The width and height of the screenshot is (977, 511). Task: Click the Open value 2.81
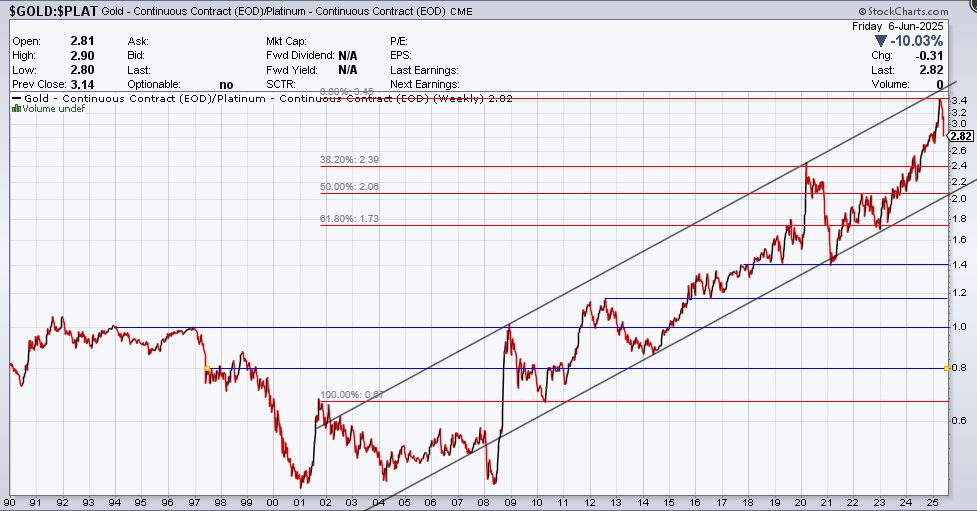click(x=82, y=41)
